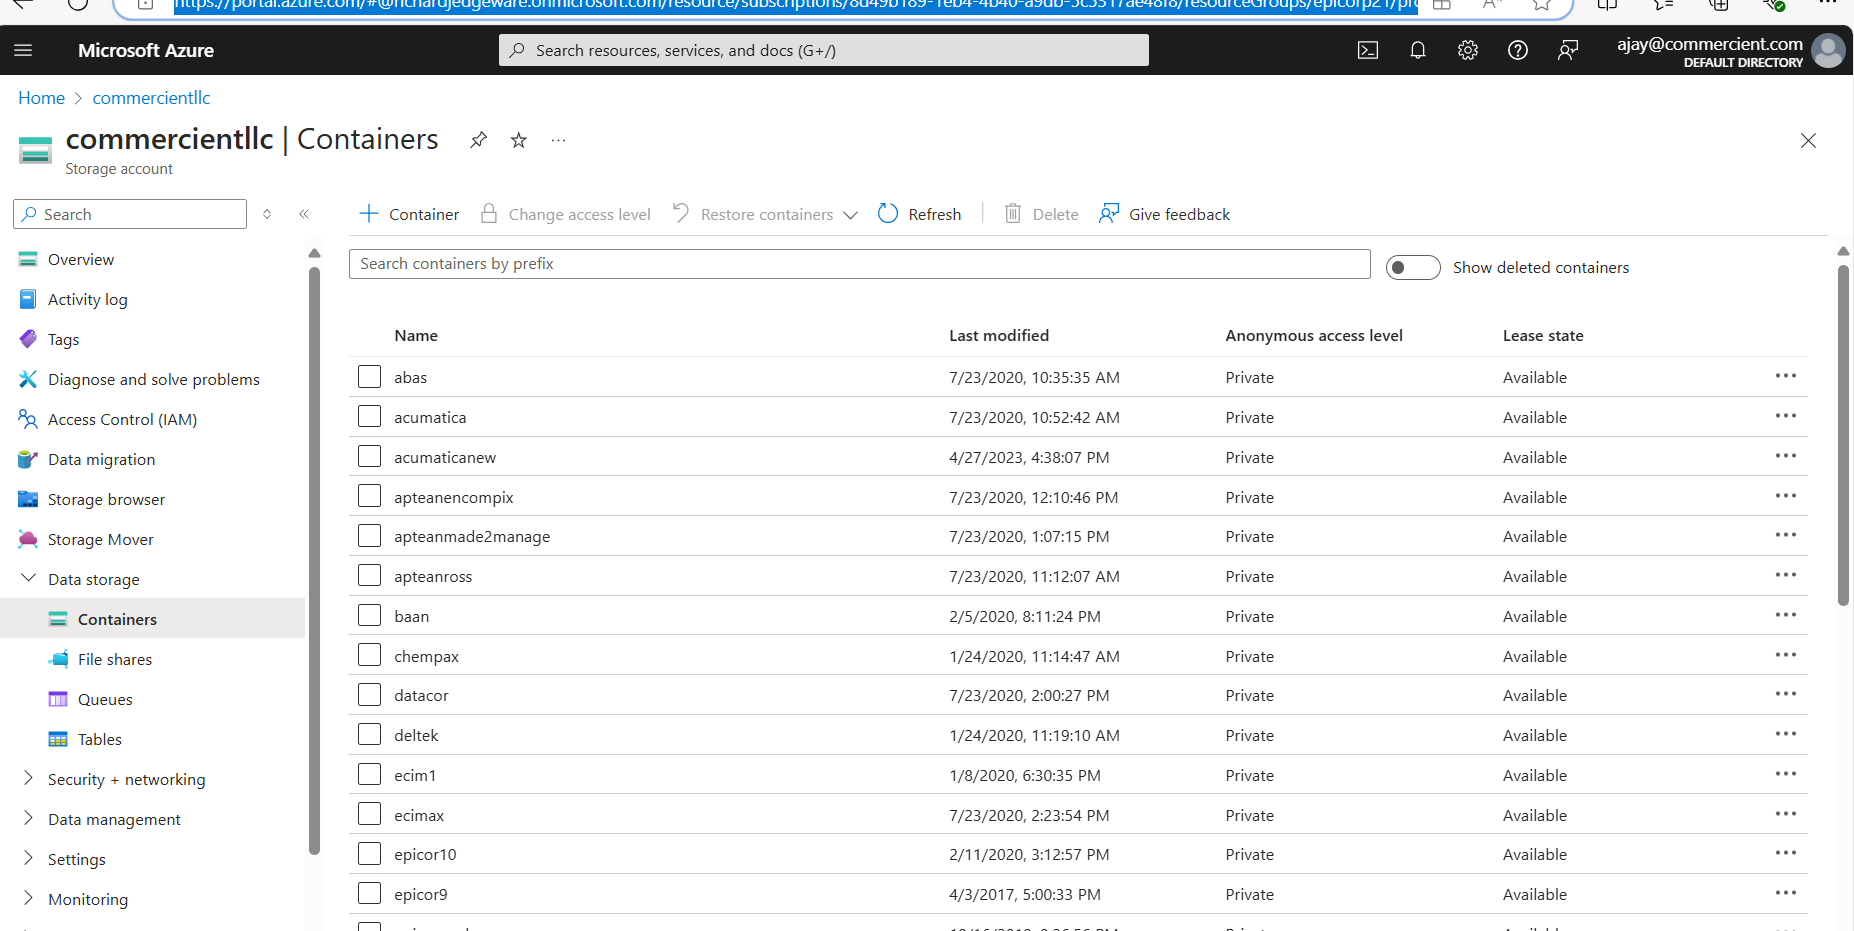Pin the Containers blade to dashboard
Viewport: 1854px width, 931px height.
tap(479, 140)
